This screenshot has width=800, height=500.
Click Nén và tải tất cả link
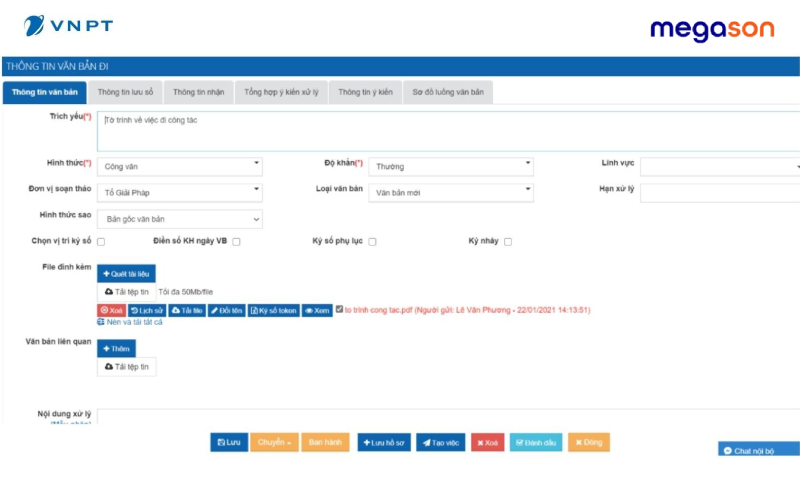coord(130,322)
